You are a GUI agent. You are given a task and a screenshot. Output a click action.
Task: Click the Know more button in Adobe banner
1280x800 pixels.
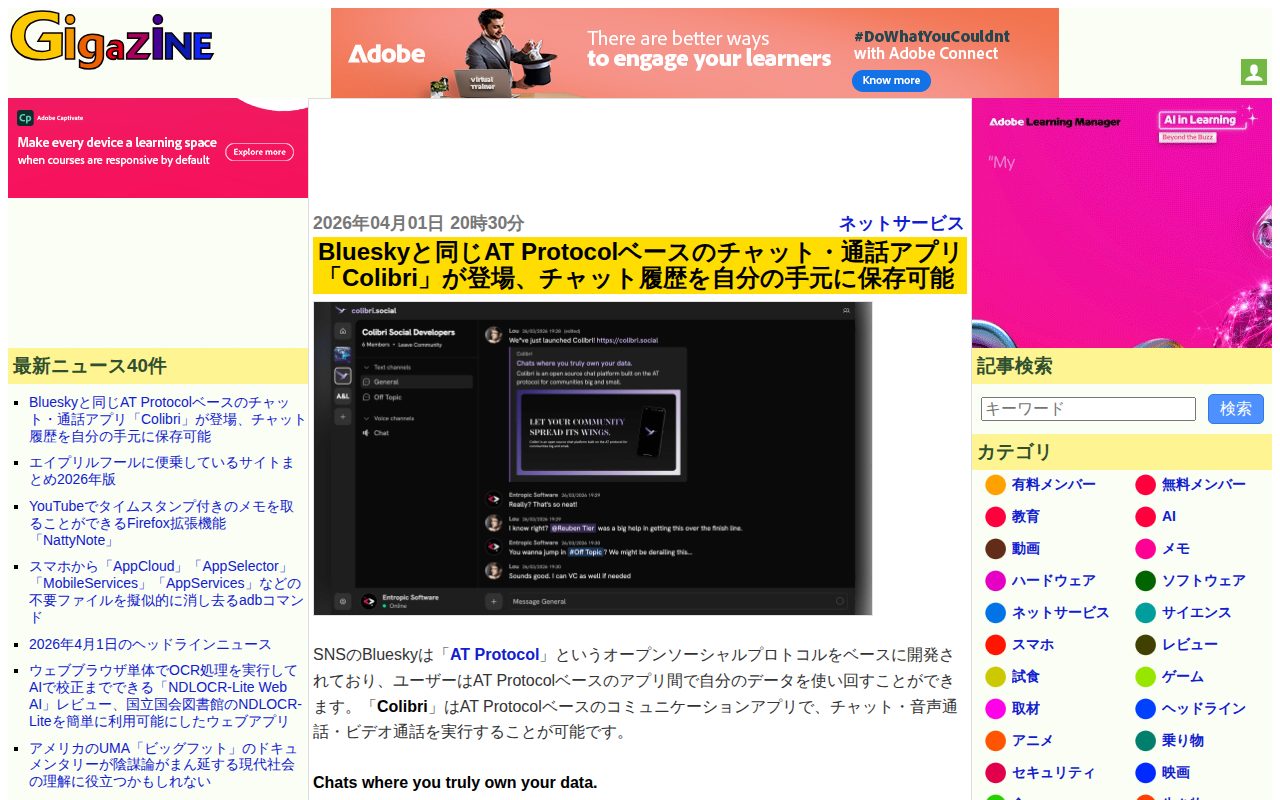(x=891, y=80)
